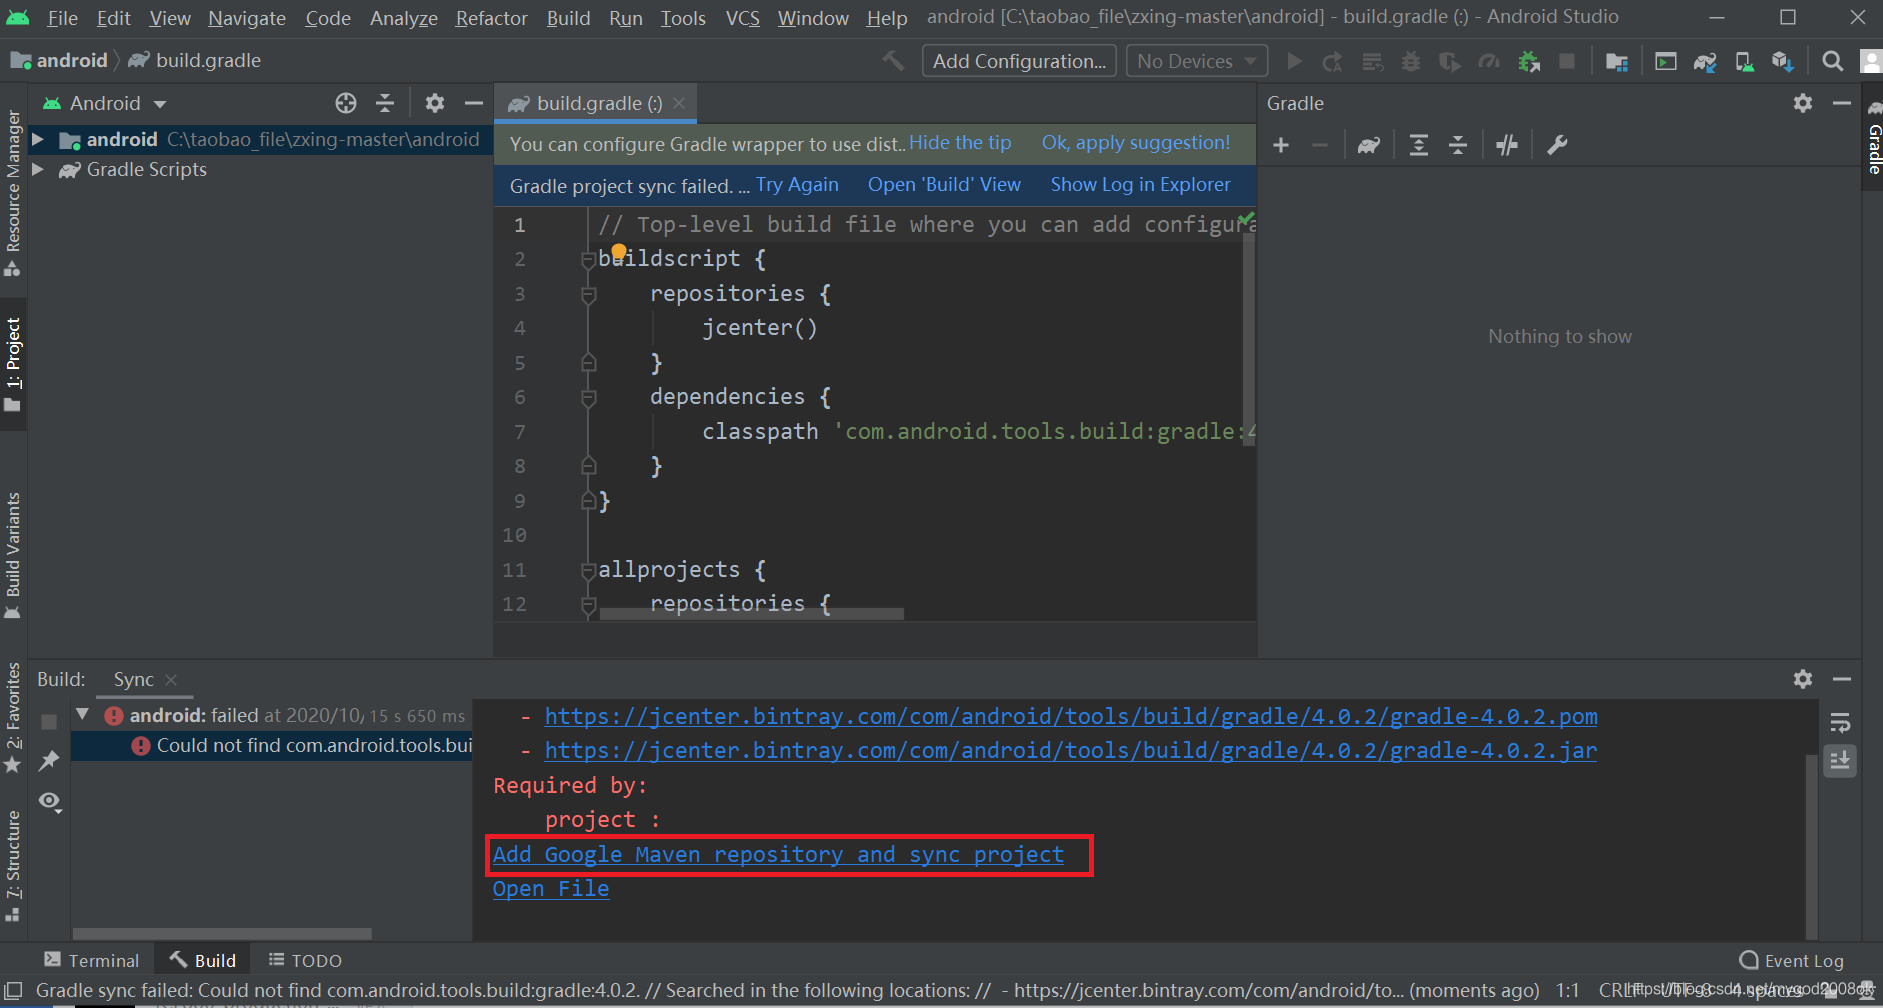
Task: Select 'Could not find com.android.tools.bui' error row
Action: click(x=271, y=746)
